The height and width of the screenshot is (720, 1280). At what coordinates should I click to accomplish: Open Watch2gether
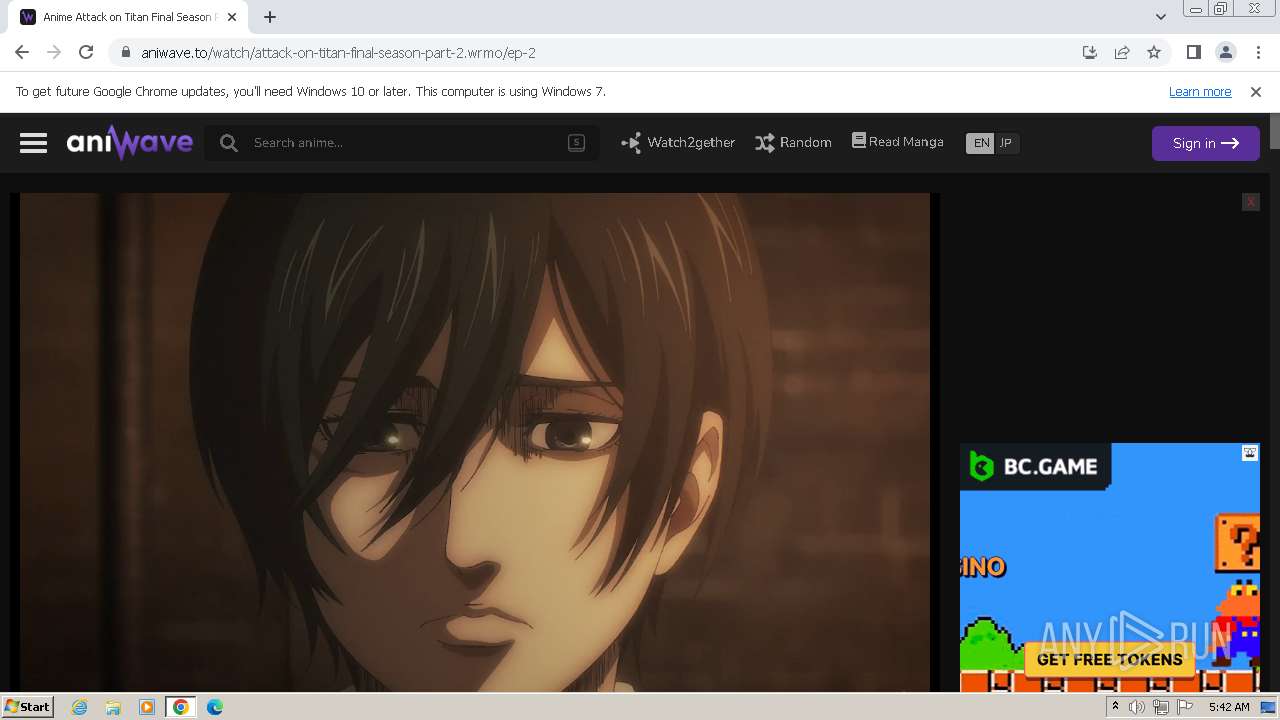point(678,143)
